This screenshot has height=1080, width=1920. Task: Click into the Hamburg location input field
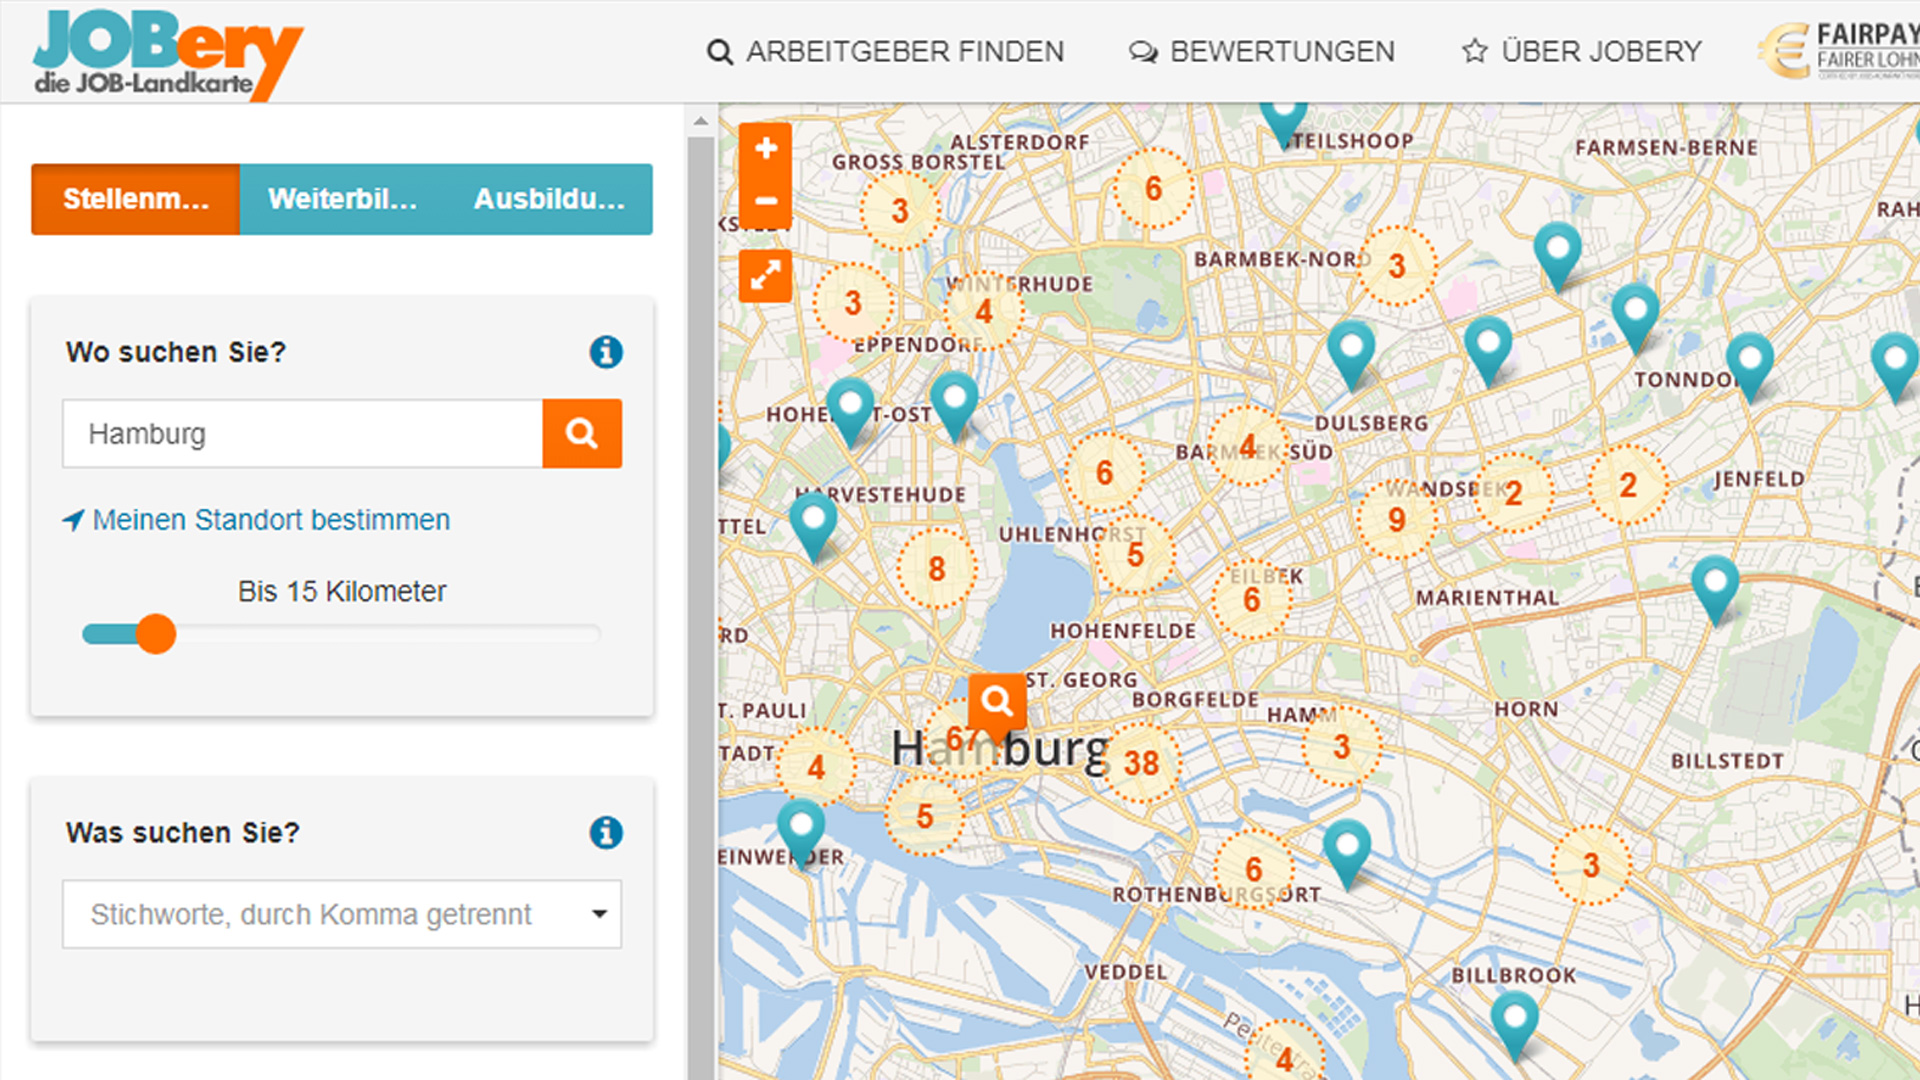pos(302,434)
